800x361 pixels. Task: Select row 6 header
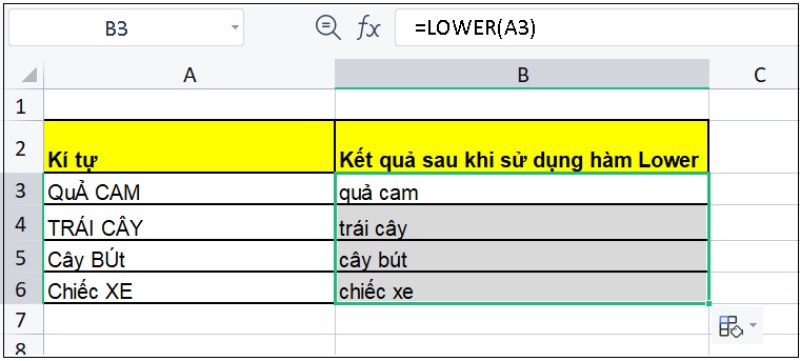coord(21,289)
